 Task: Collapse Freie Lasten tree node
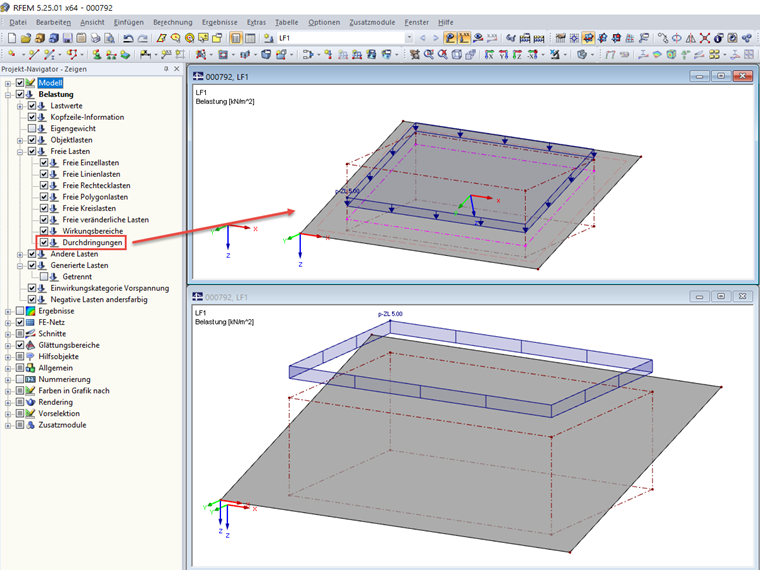click(20, 151)
